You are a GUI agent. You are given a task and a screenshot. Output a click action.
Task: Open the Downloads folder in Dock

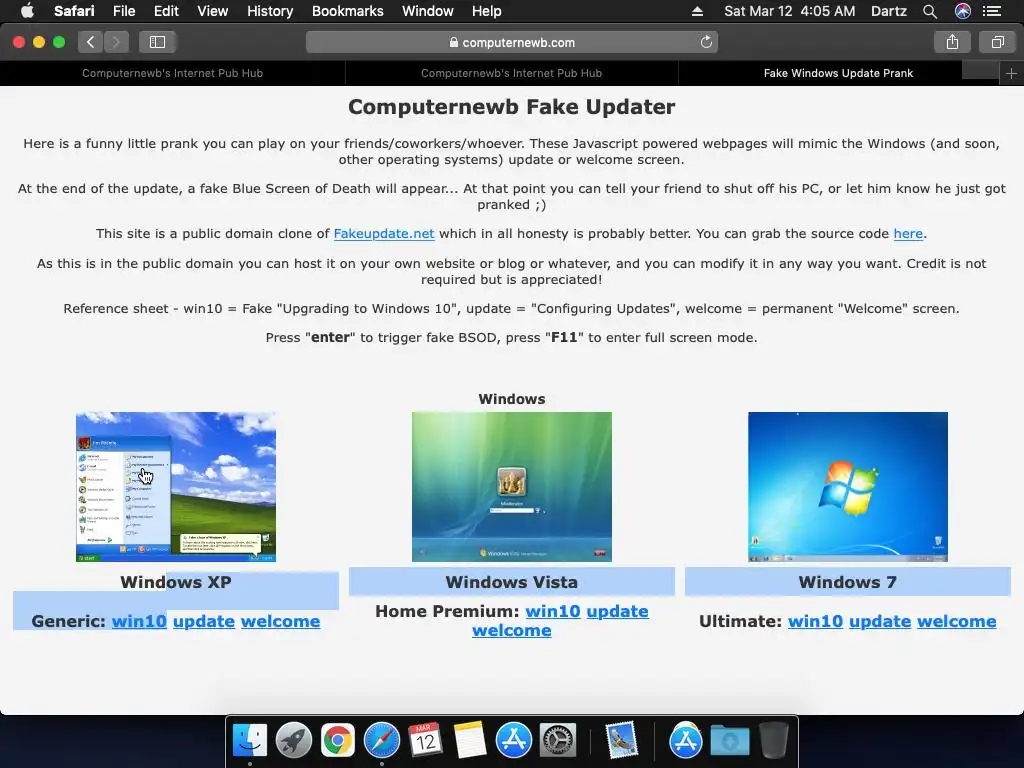[729, 741]
